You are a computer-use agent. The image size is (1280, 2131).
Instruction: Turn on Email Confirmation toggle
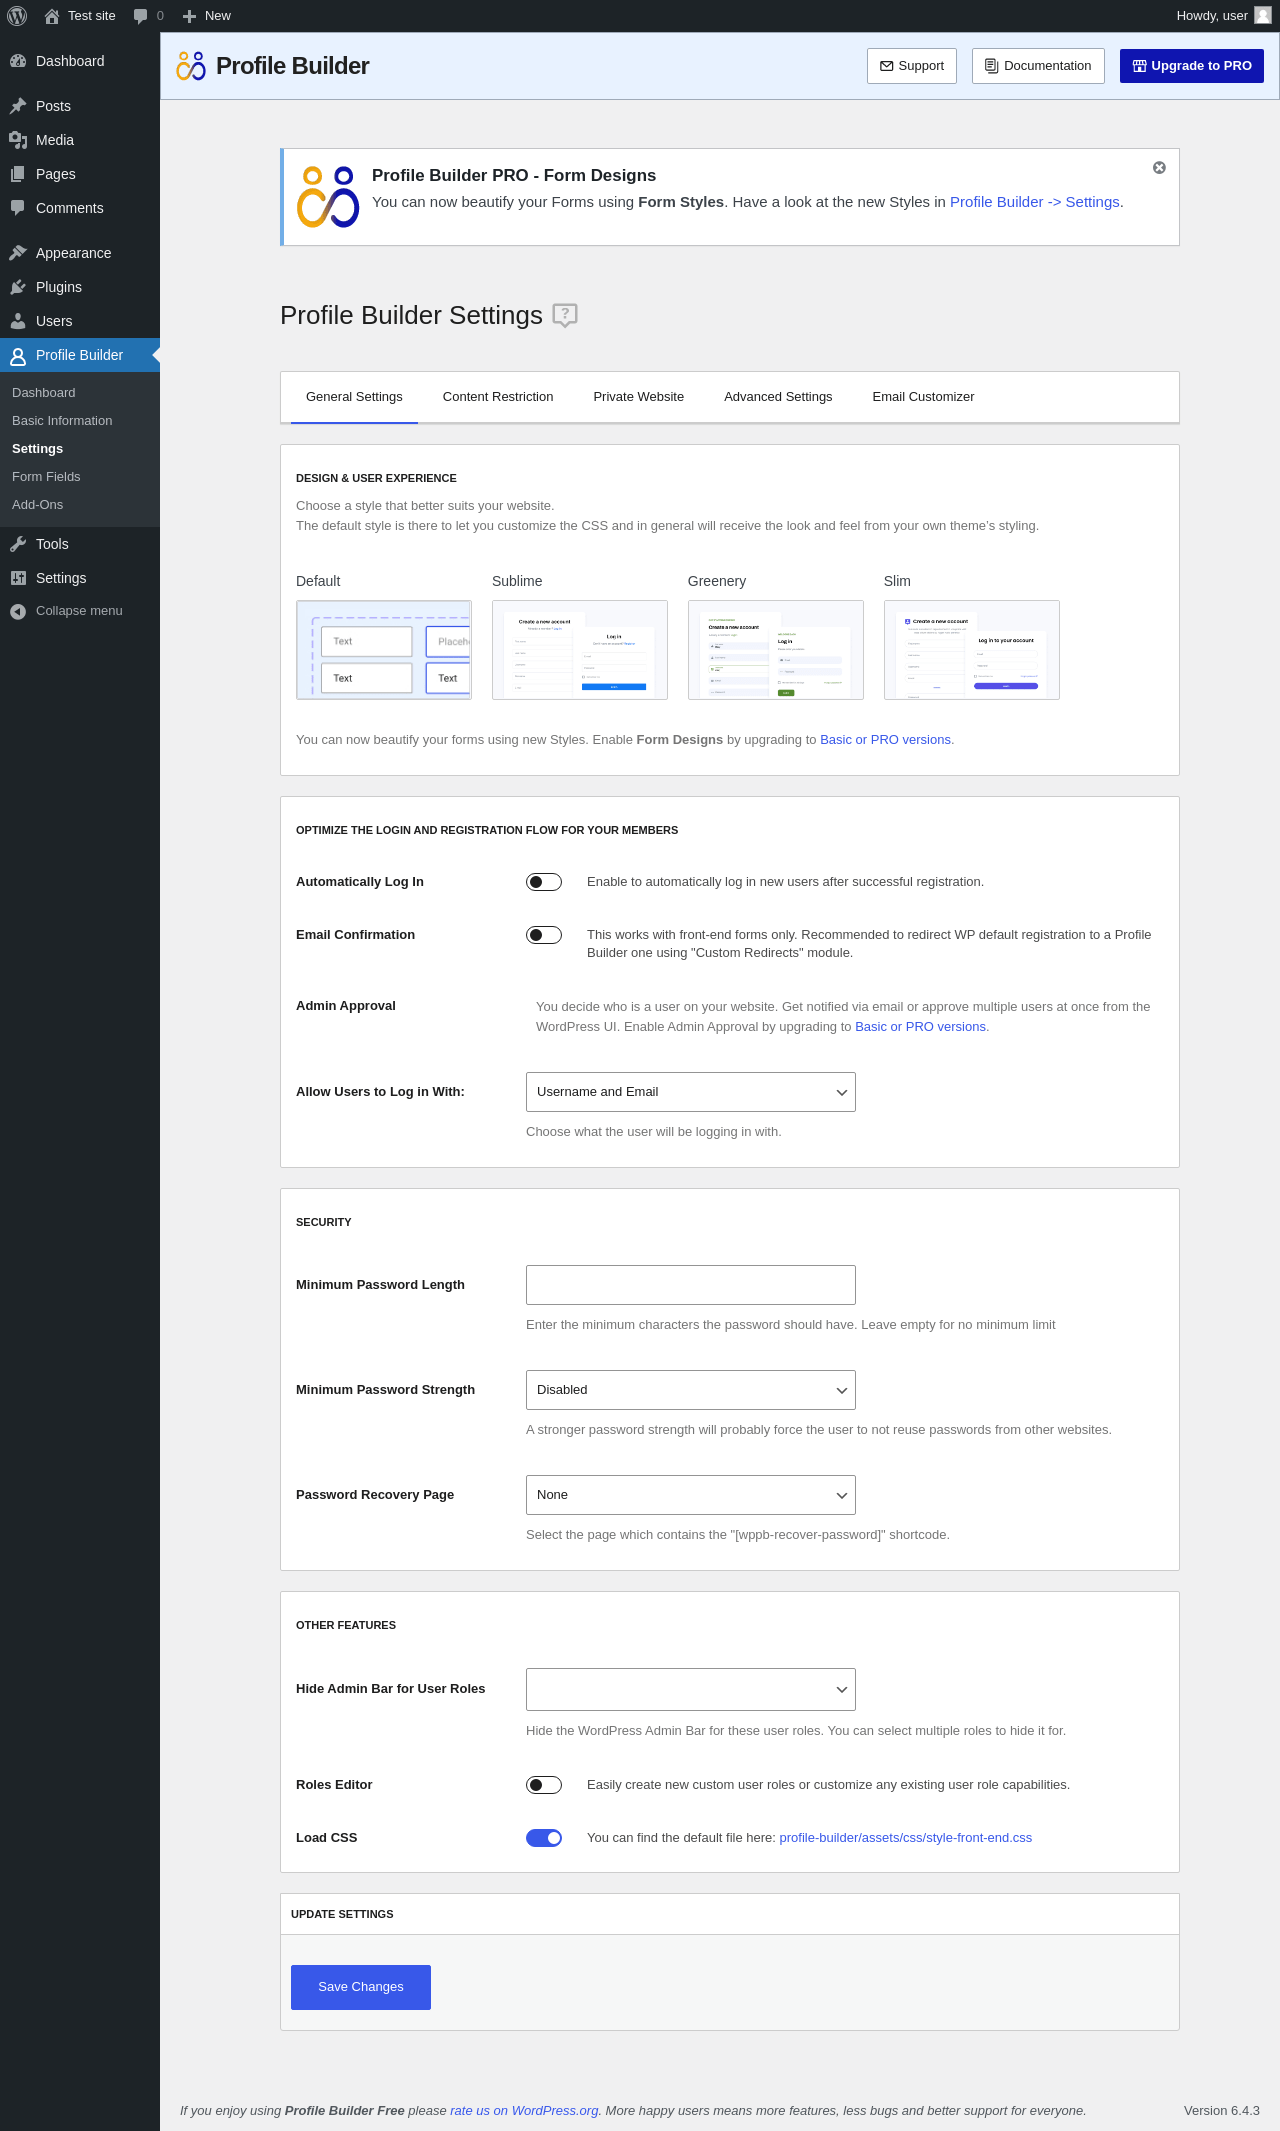point(543,935)
